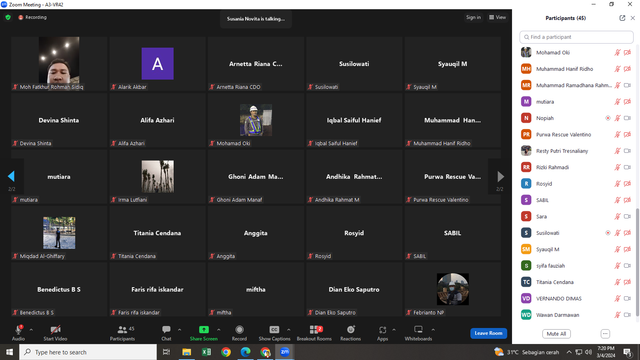Click the Recording indicator
The width and height of the screenshot is (640, 360).
pos(32,17)
